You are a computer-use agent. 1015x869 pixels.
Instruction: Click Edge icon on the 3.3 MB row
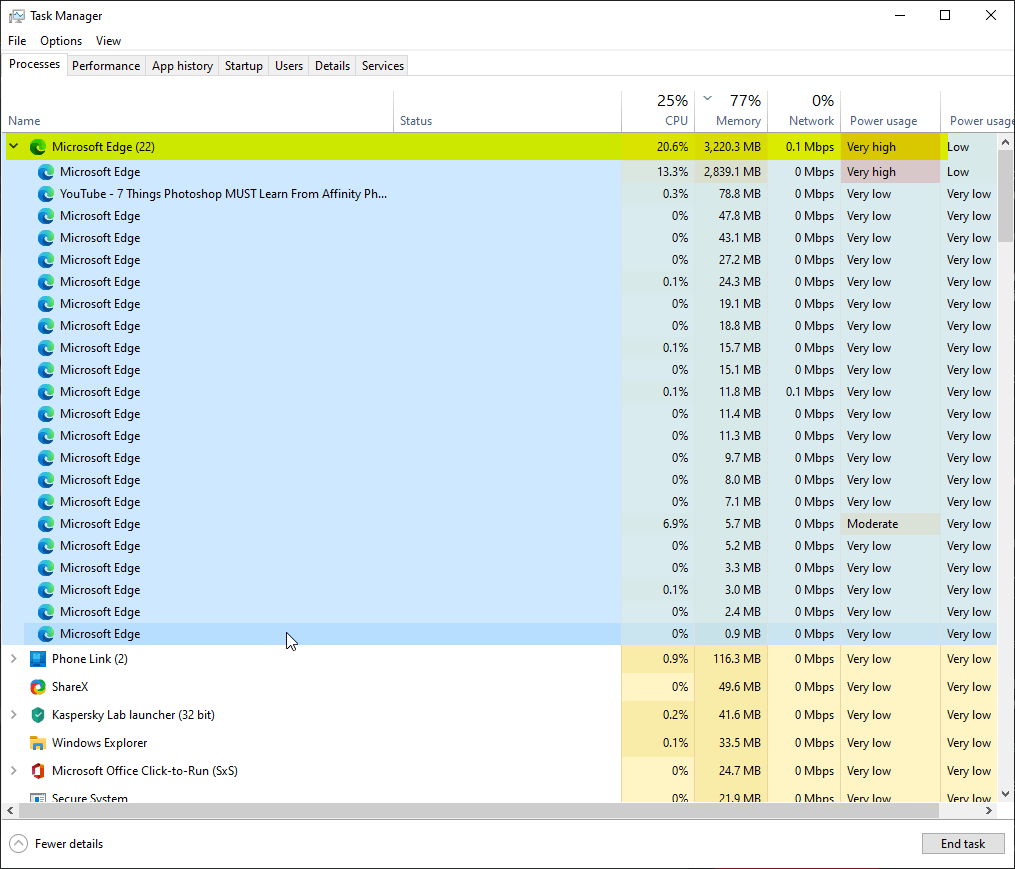pyautogui.click(x=45, y=568)
